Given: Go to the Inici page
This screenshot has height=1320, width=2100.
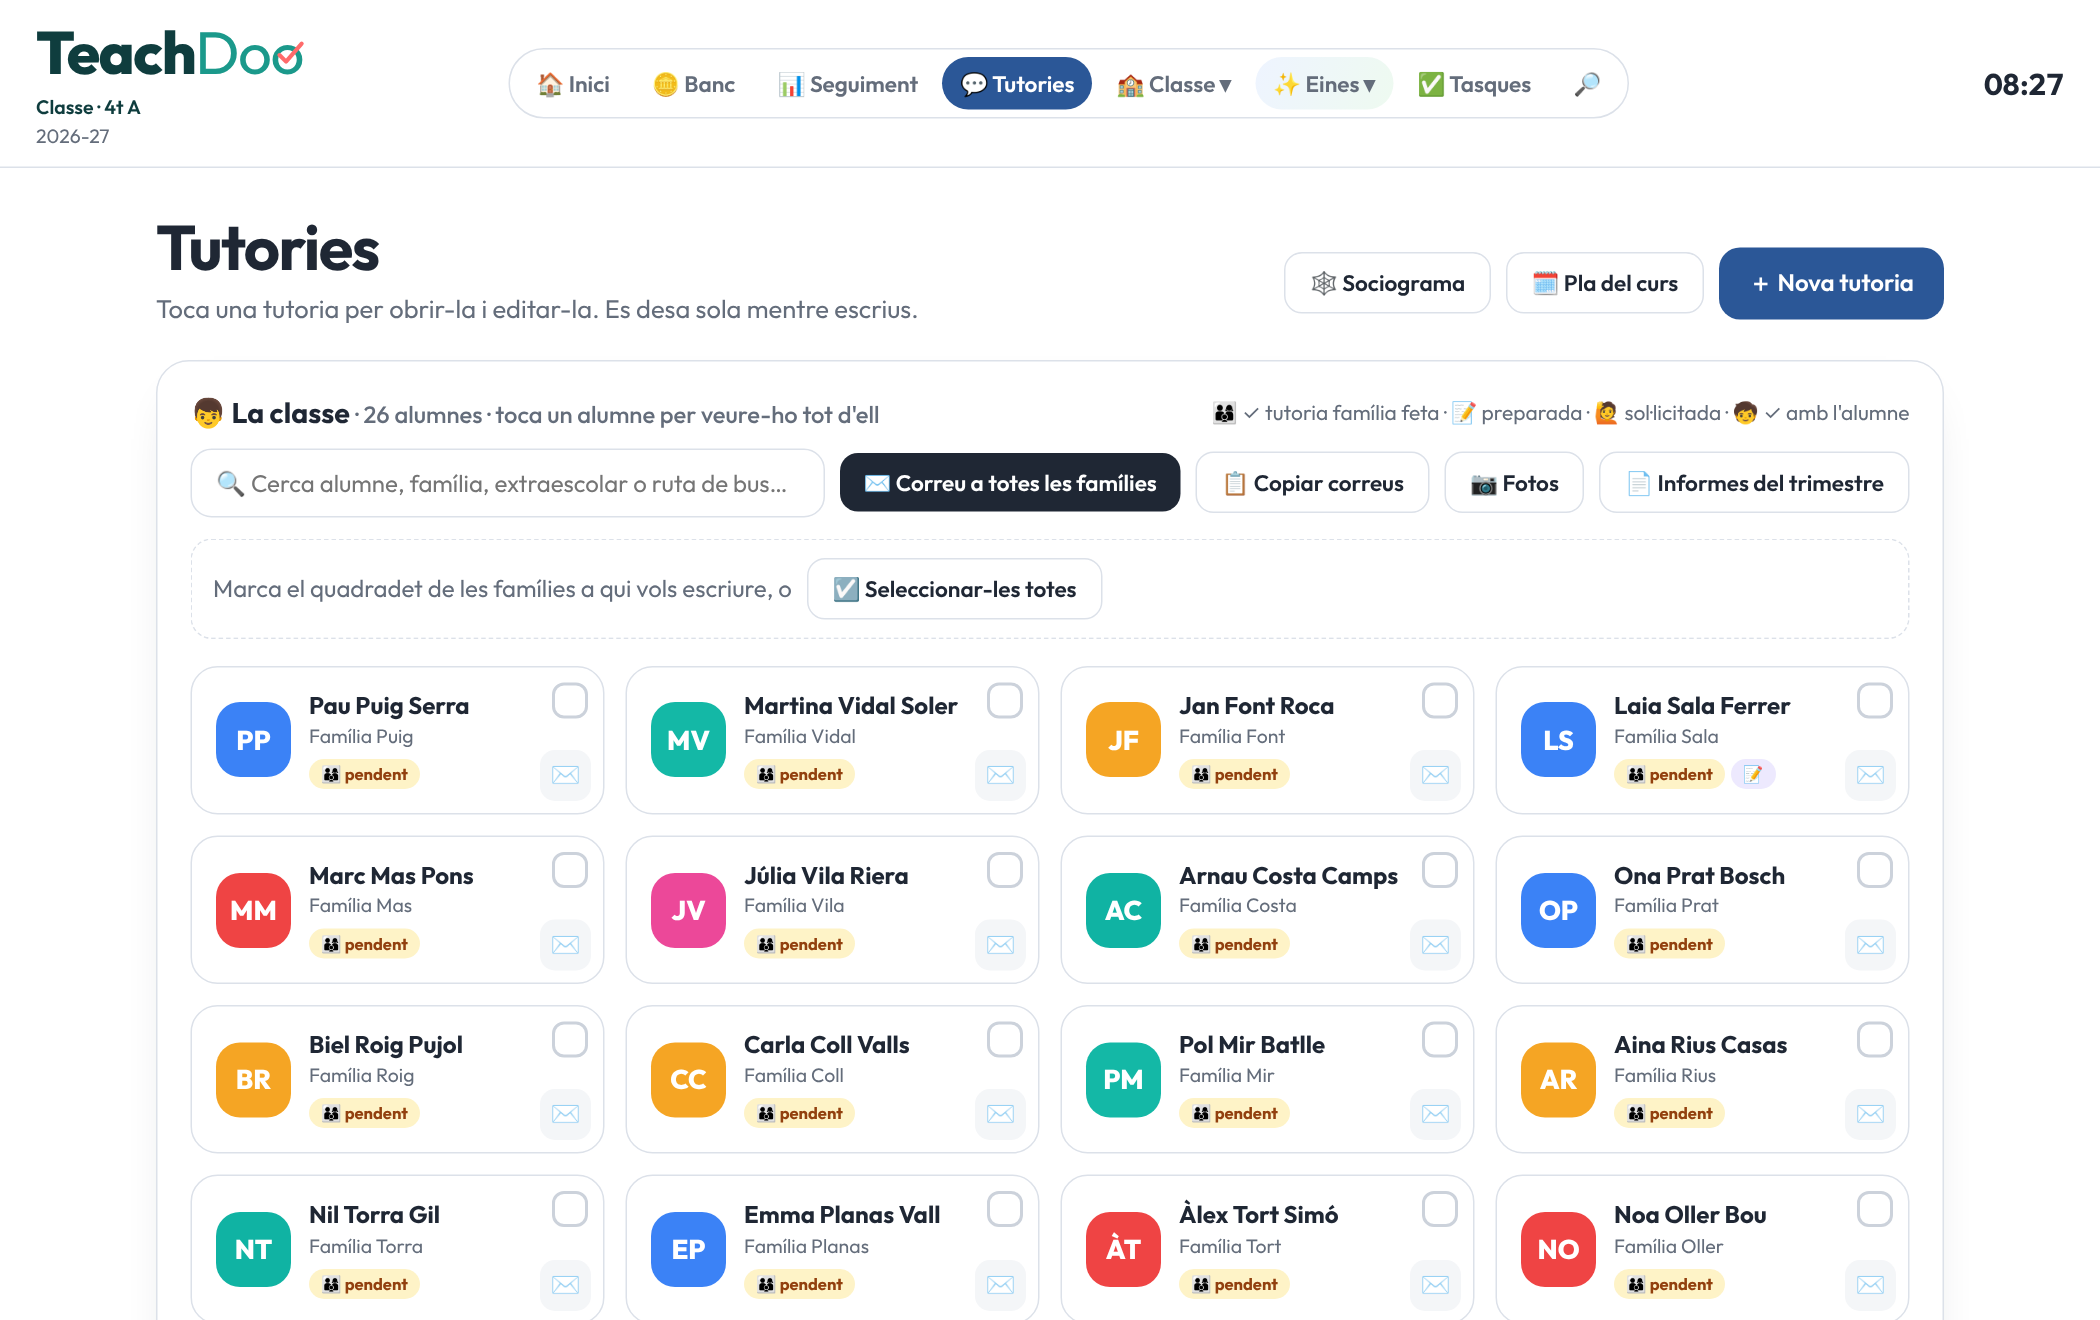Looking at the screenshot, I should [x=574, y=84].
